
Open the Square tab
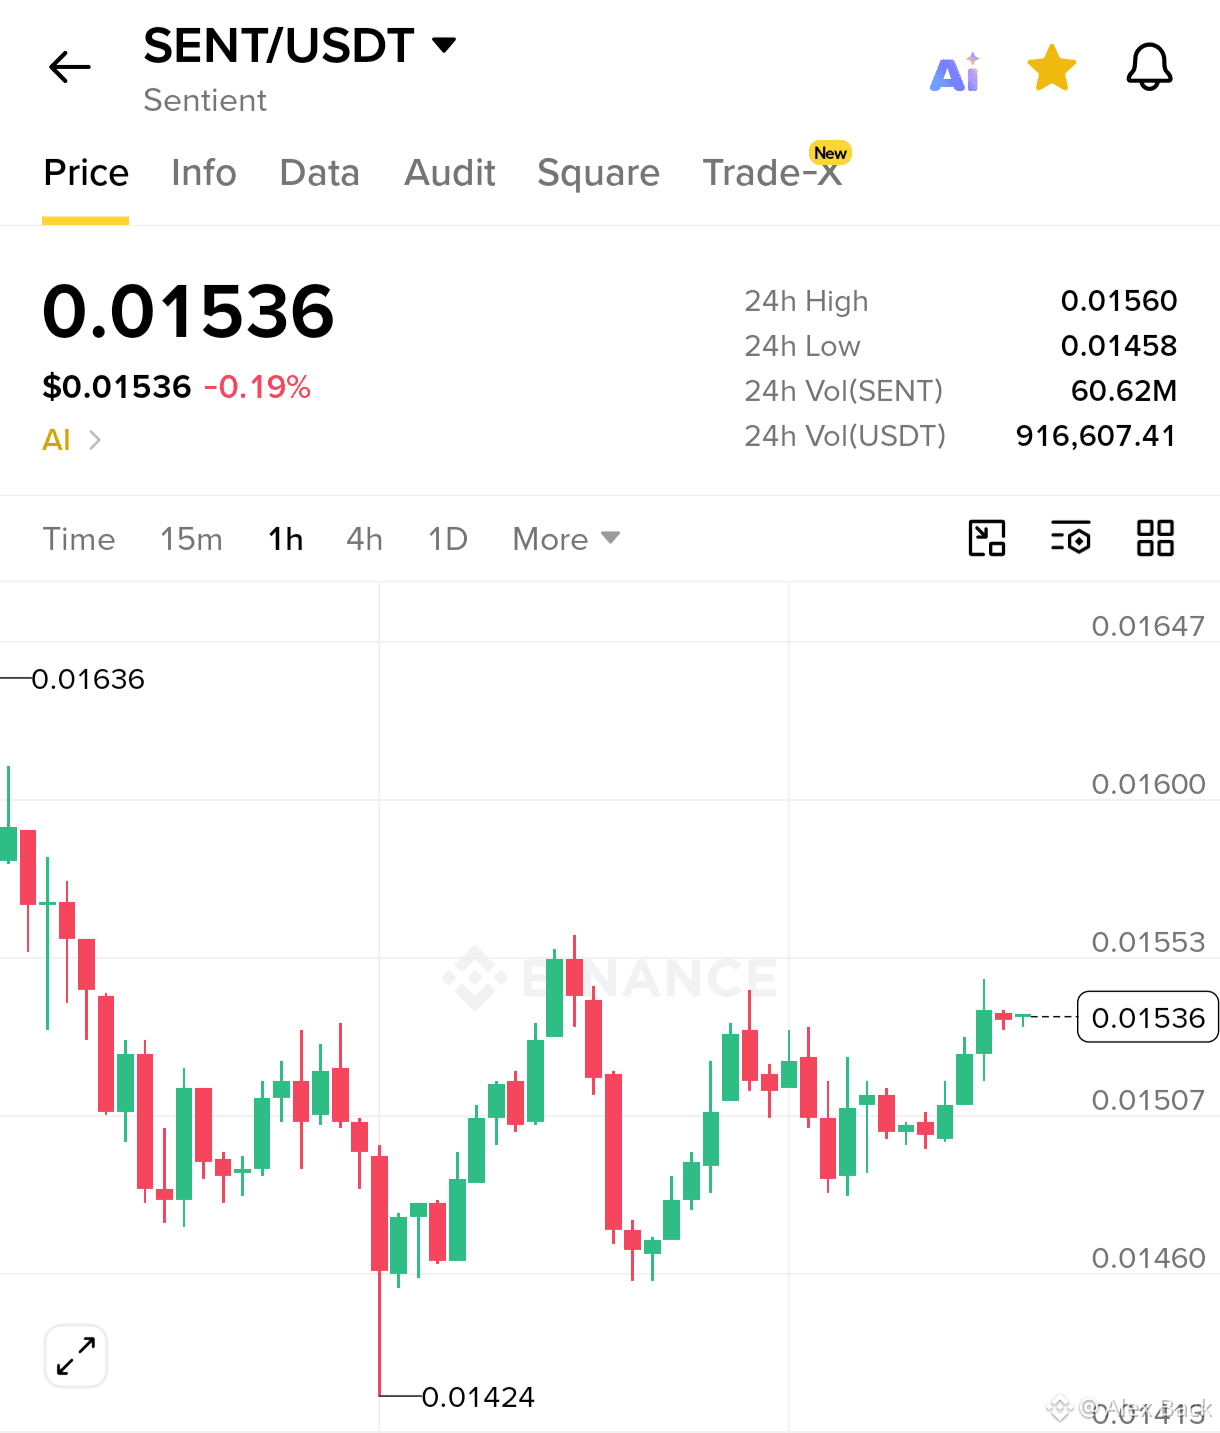pyautogui.click(x=599, y=173)
